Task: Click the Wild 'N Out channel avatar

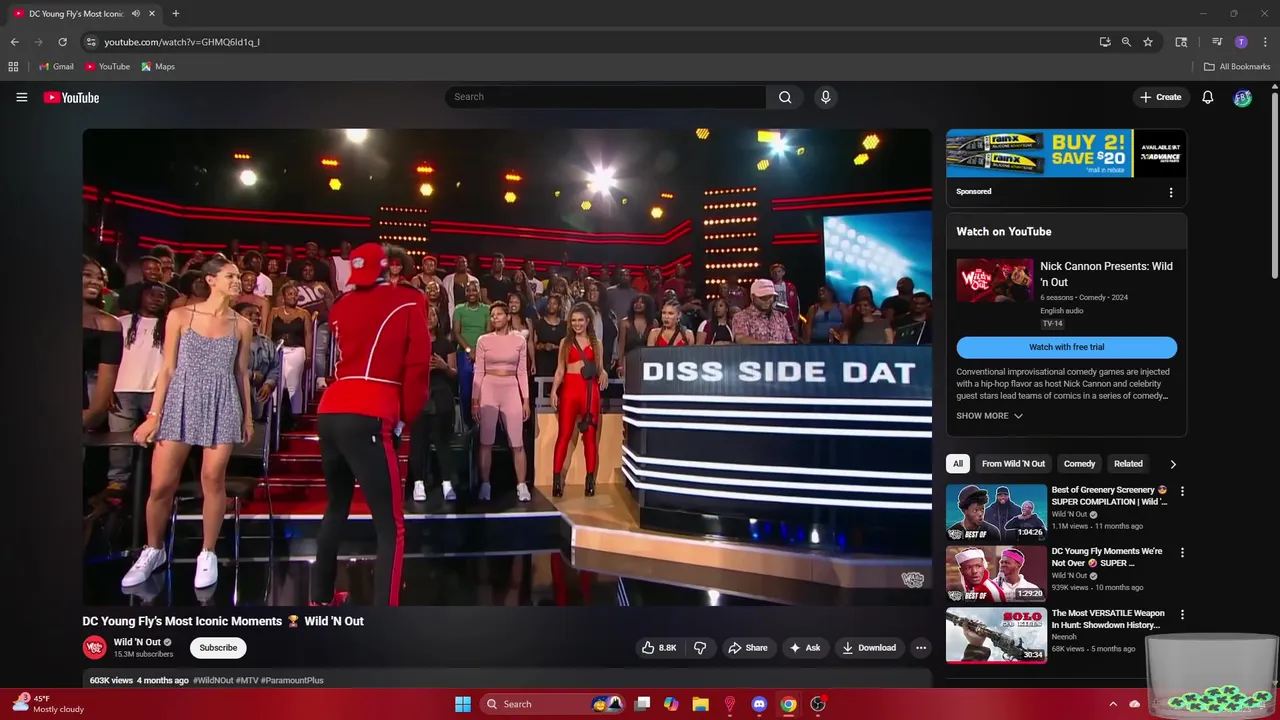Action: pyautogui.click(x=94, y=647)
